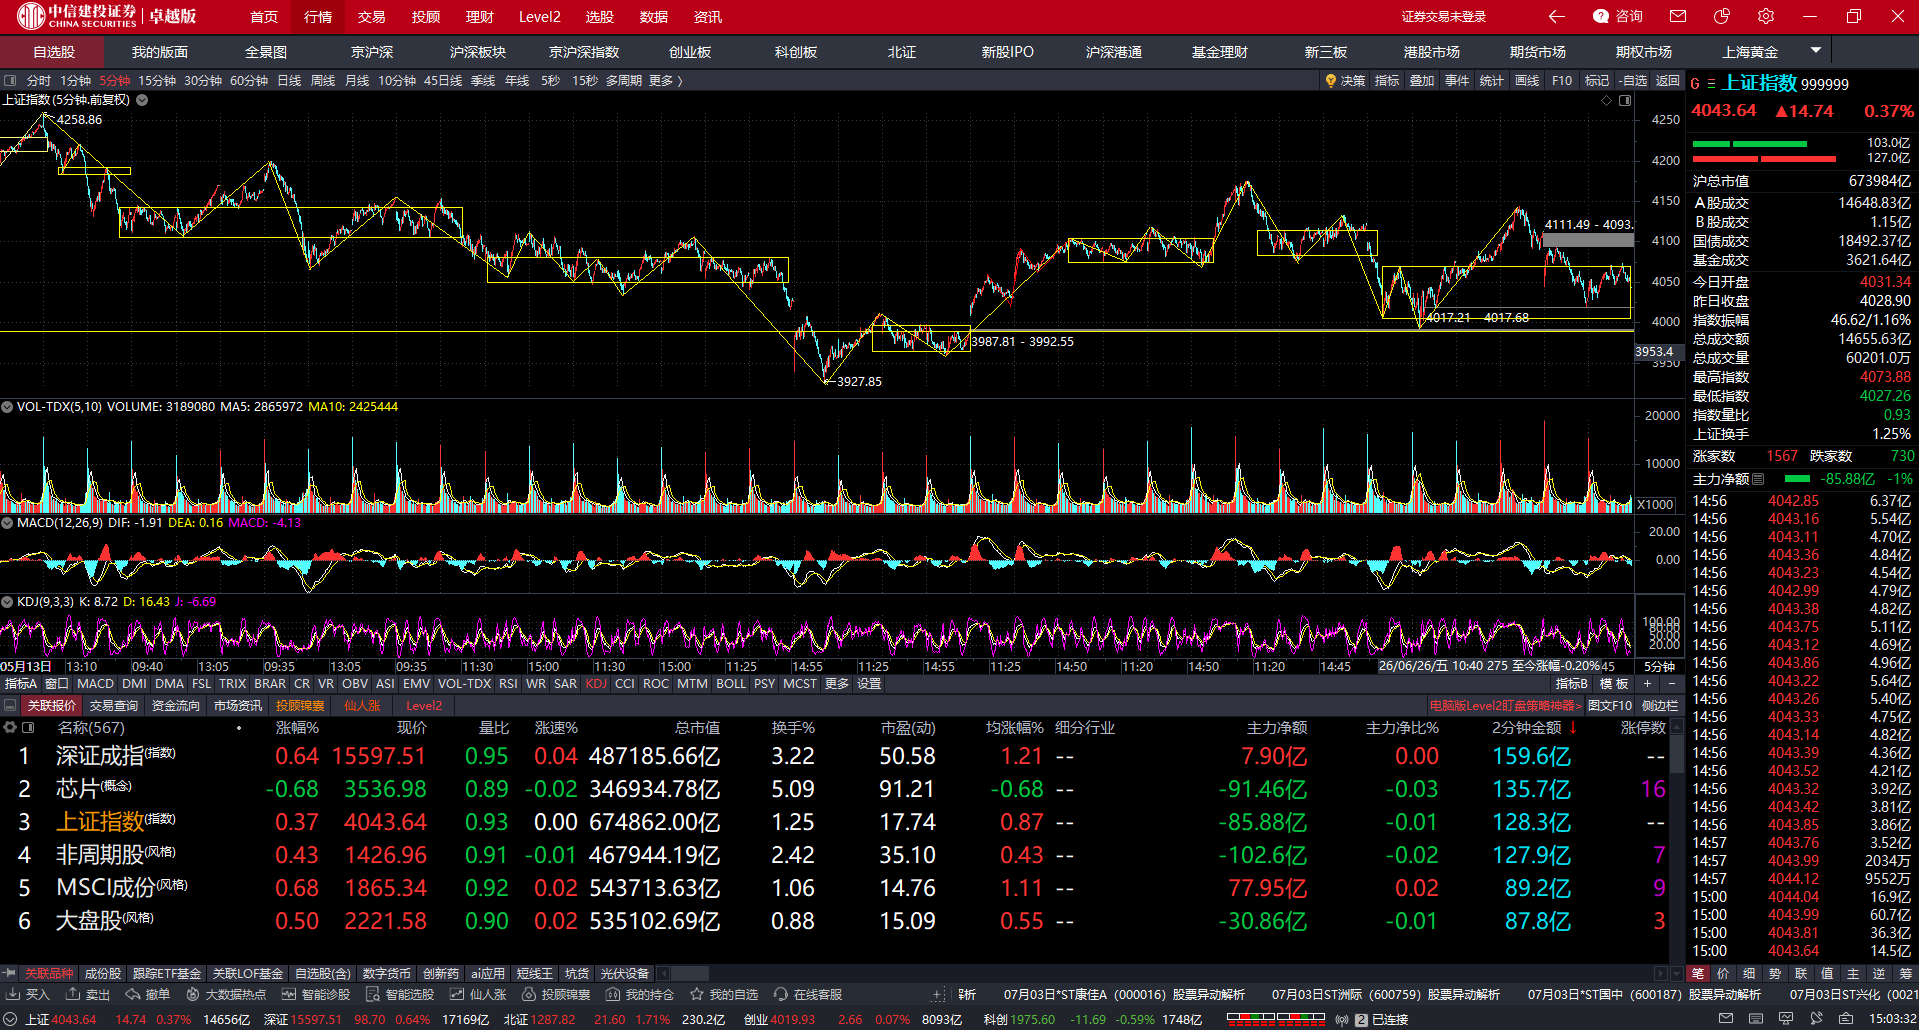Go back using the left arrow icon
The height and width of the screenshot is (1030, 1919).
pyautogui.click(x=1556, y=16)
